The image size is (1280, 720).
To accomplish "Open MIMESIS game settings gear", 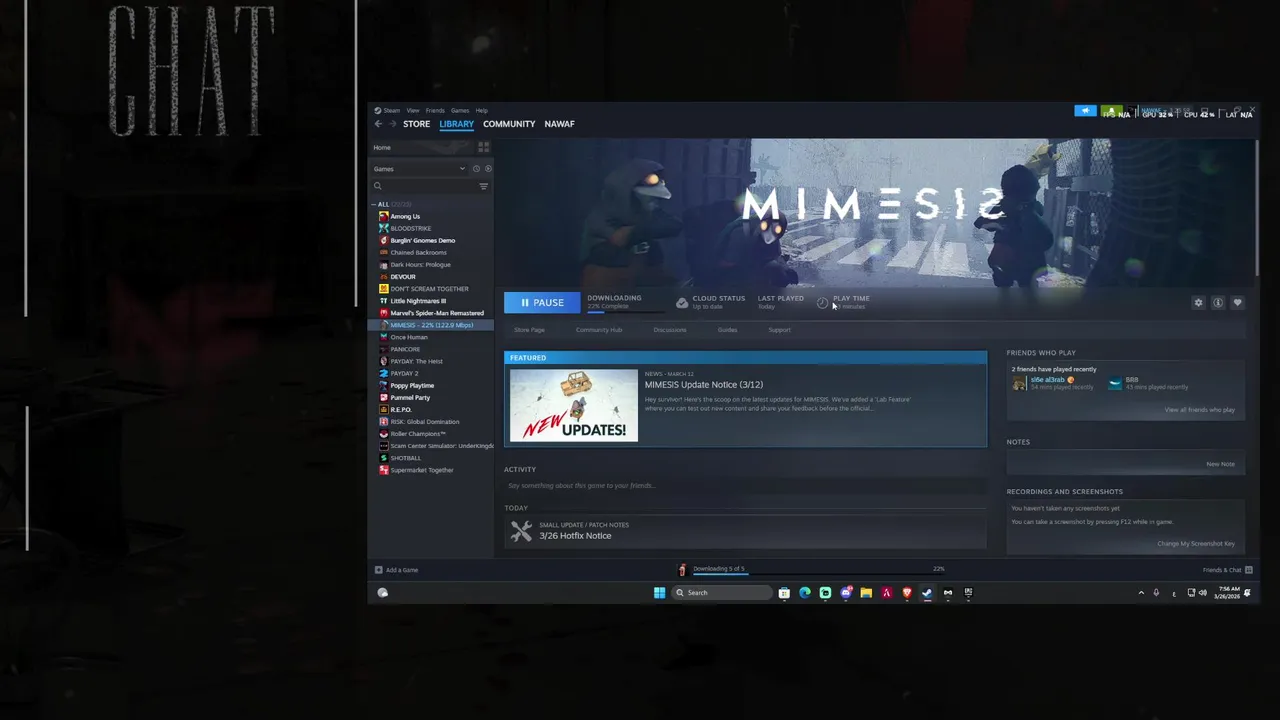I will [x=1198, y=303].
